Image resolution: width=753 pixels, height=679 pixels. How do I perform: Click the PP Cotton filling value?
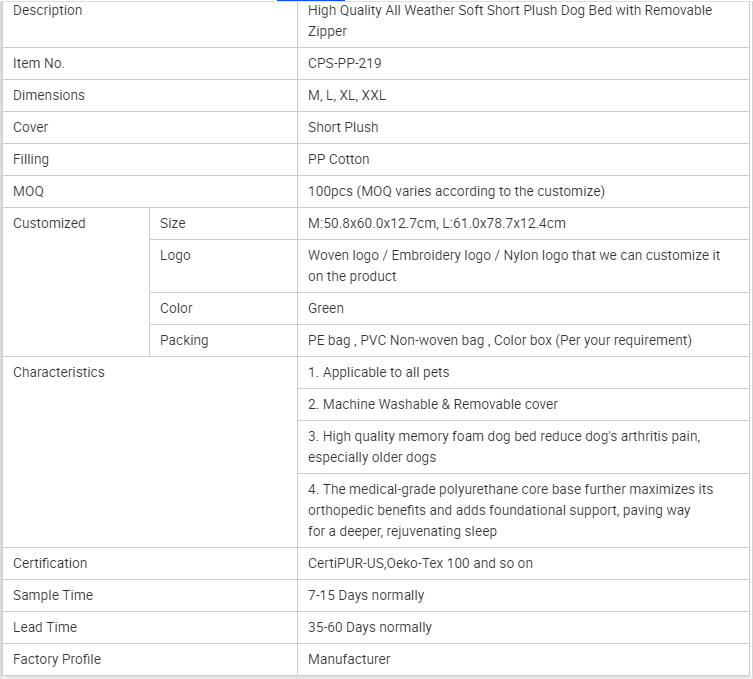point(338,159)
